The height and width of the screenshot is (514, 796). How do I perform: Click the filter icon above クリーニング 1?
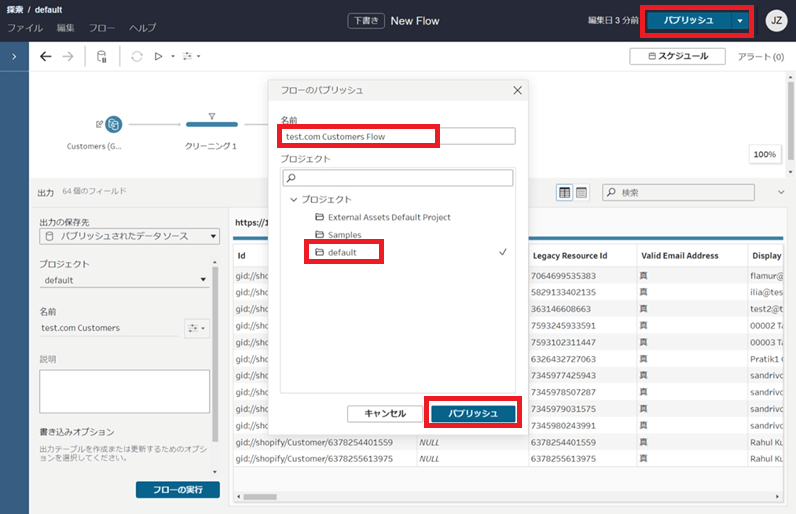(212, 116)
